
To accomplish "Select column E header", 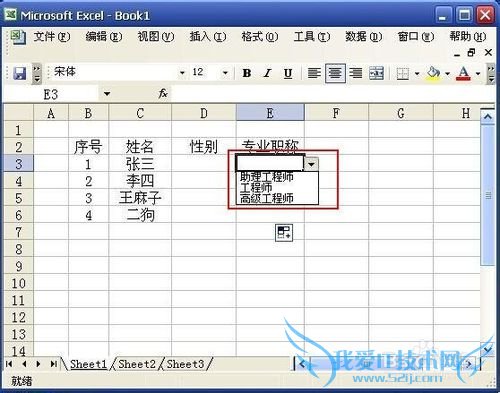I will pyautogui.click(x=270, y=113).
